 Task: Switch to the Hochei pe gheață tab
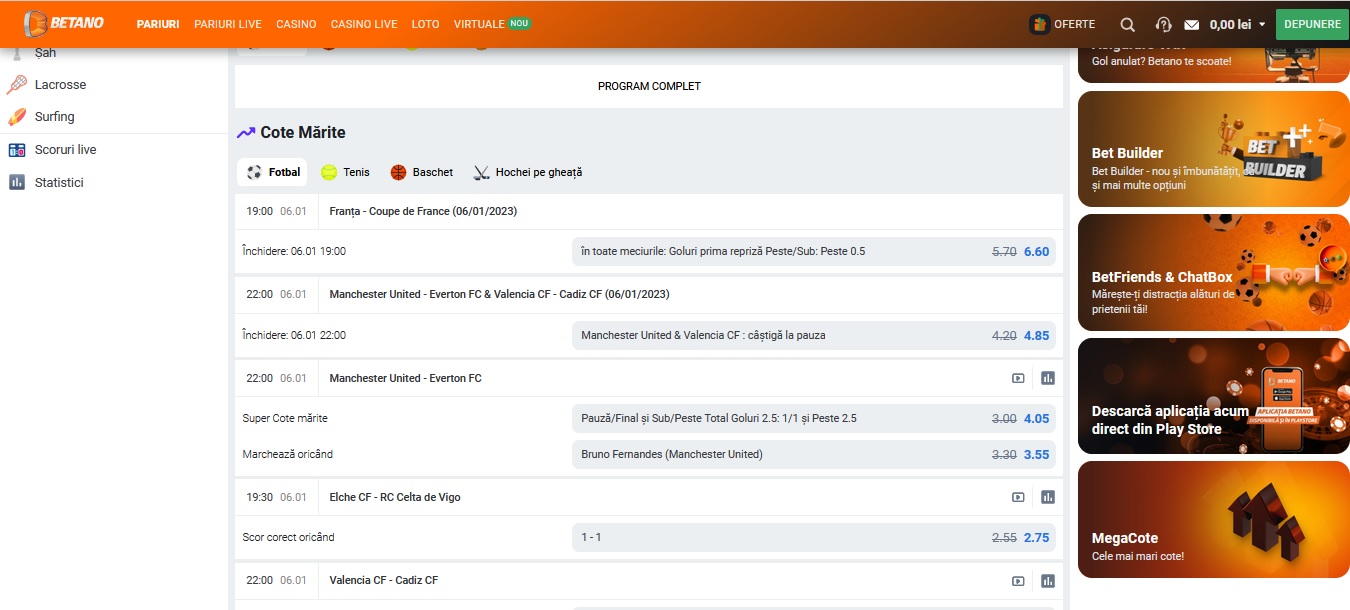[x=527, y=172]
